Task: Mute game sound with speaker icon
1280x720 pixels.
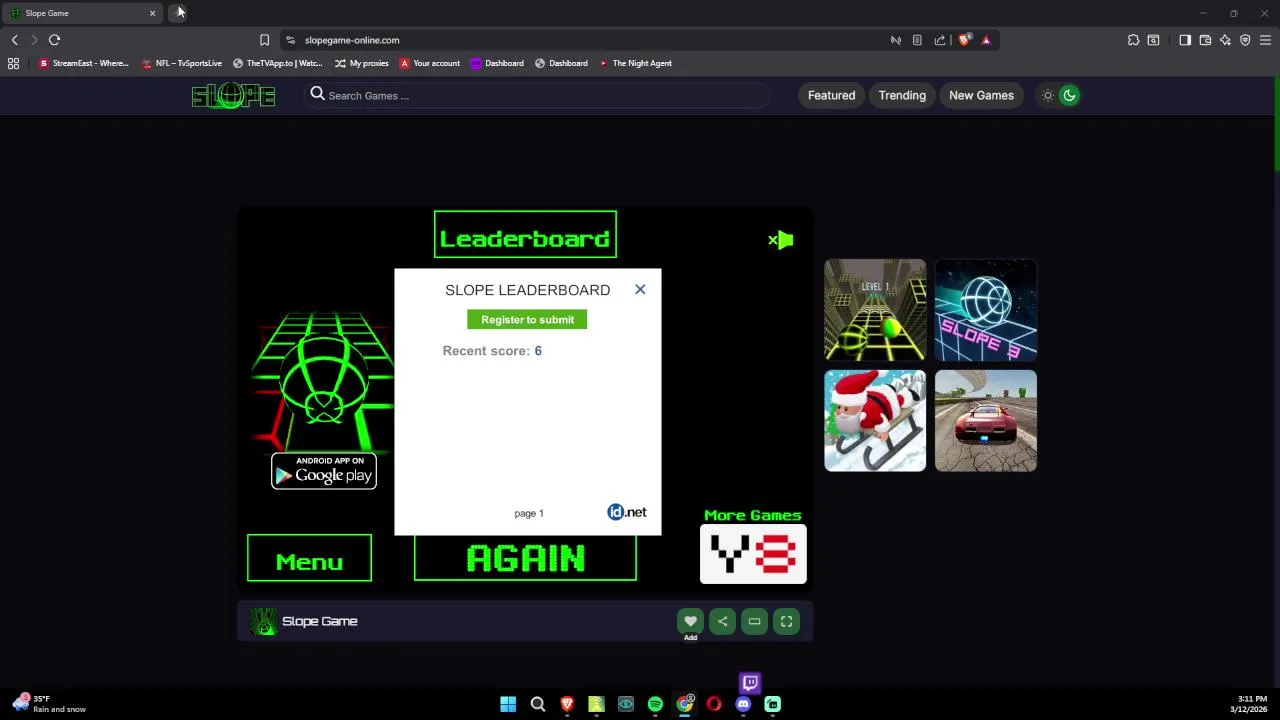Action: pos(781,240)
